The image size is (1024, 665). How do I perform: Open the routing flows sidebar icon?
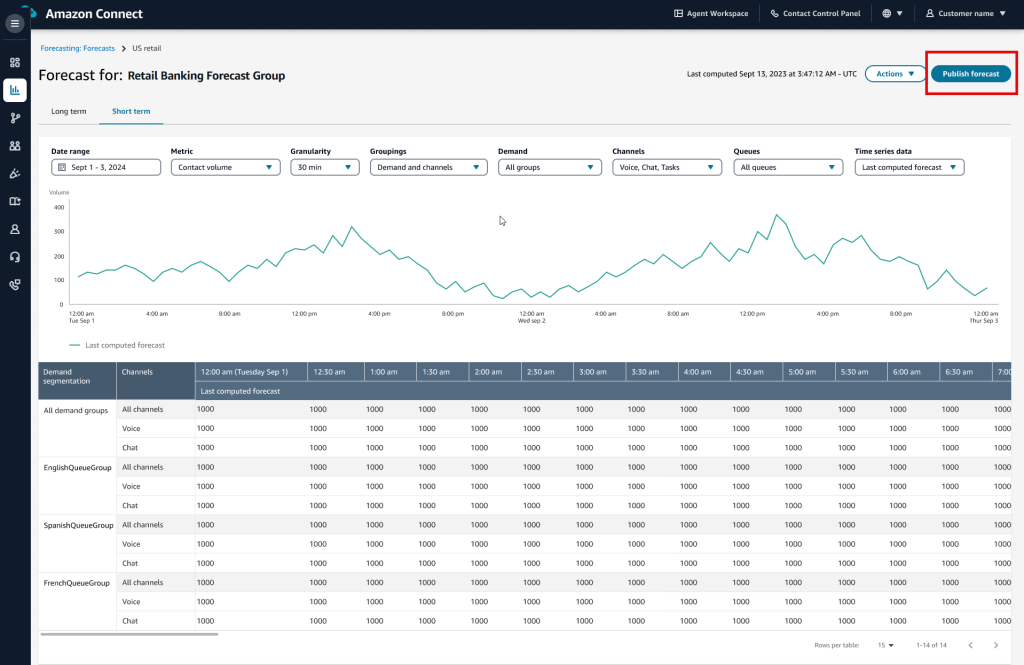pyautogui.click(x=15, y=118)
